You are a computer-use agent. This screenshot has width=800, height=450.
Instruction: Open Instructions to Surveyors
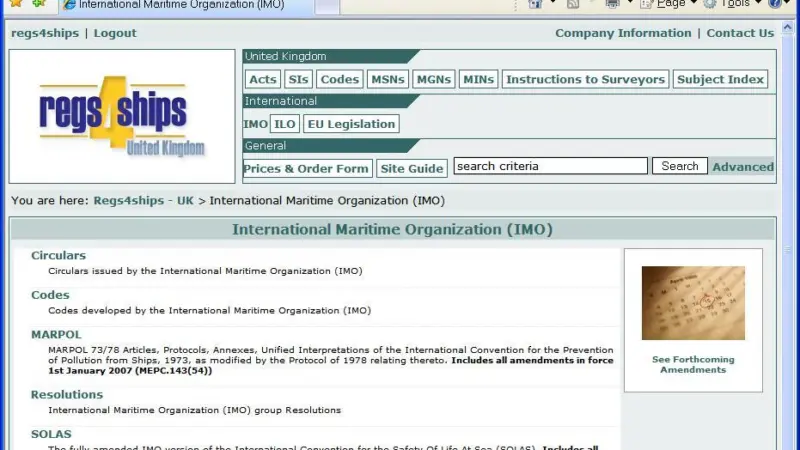(x=585, y=80)
